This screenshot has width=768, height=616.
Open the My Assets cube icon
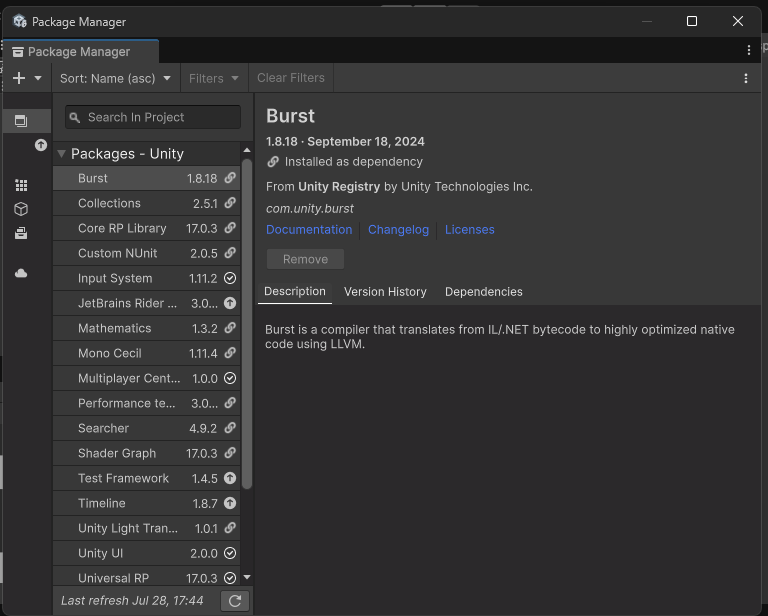pos(21,209)
